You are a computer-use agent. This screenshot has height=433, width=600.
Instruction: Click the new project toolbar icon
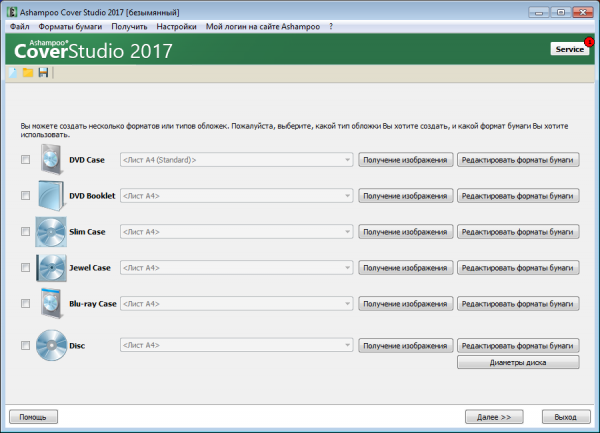point(13,73)
